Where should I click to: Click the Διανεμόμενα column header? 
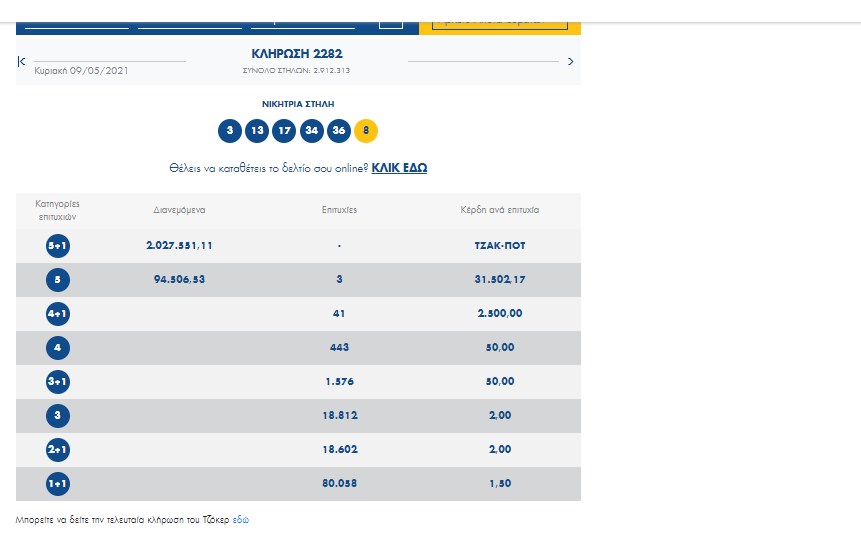(x=180, y=211)
